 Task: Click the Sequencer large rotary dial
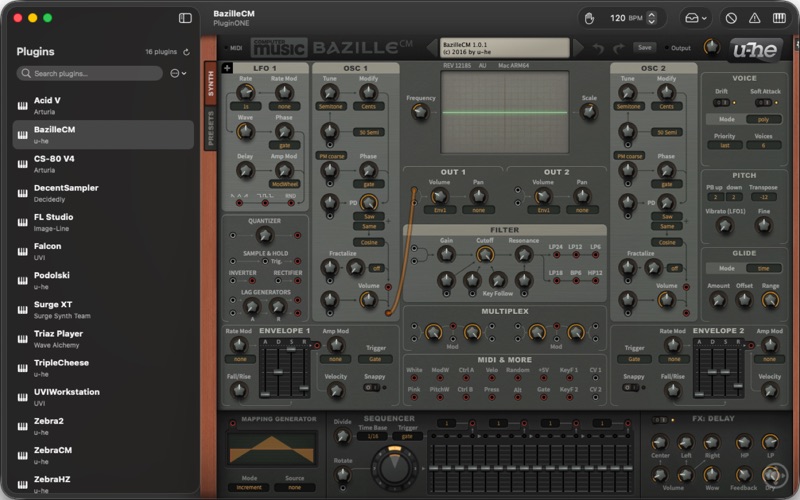coord(394,467)
